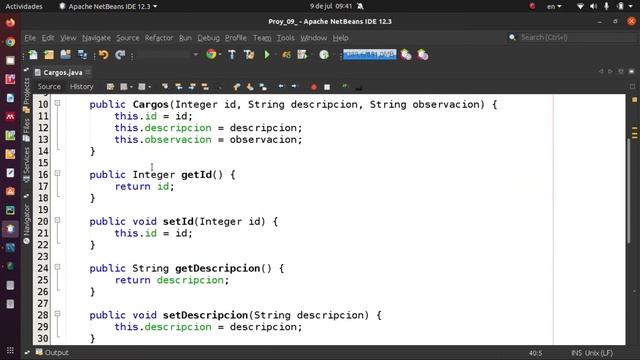Viewport: 640px width, 360px height.
Task: Open the Apache NetBeans IDE 12.3 app menu
Action: pos(109,6)
